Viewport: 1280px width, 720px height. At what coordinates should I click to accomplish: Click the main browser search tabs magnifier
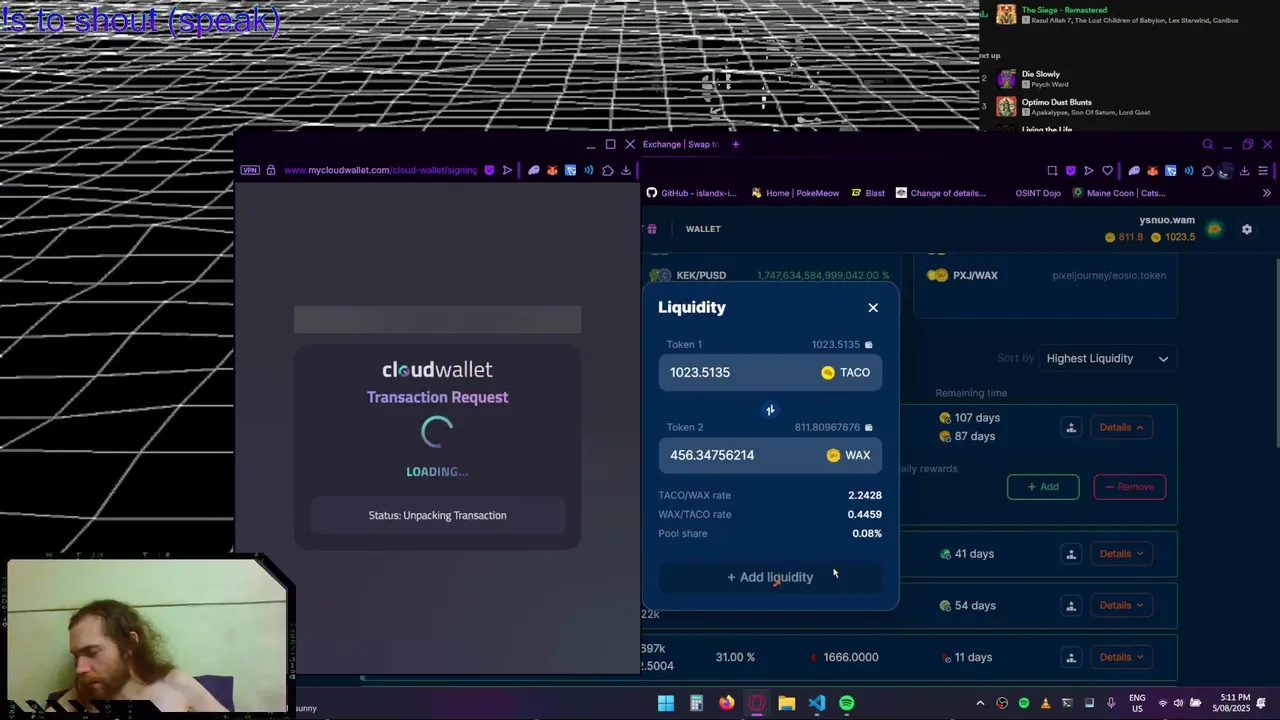(1208, 144)
